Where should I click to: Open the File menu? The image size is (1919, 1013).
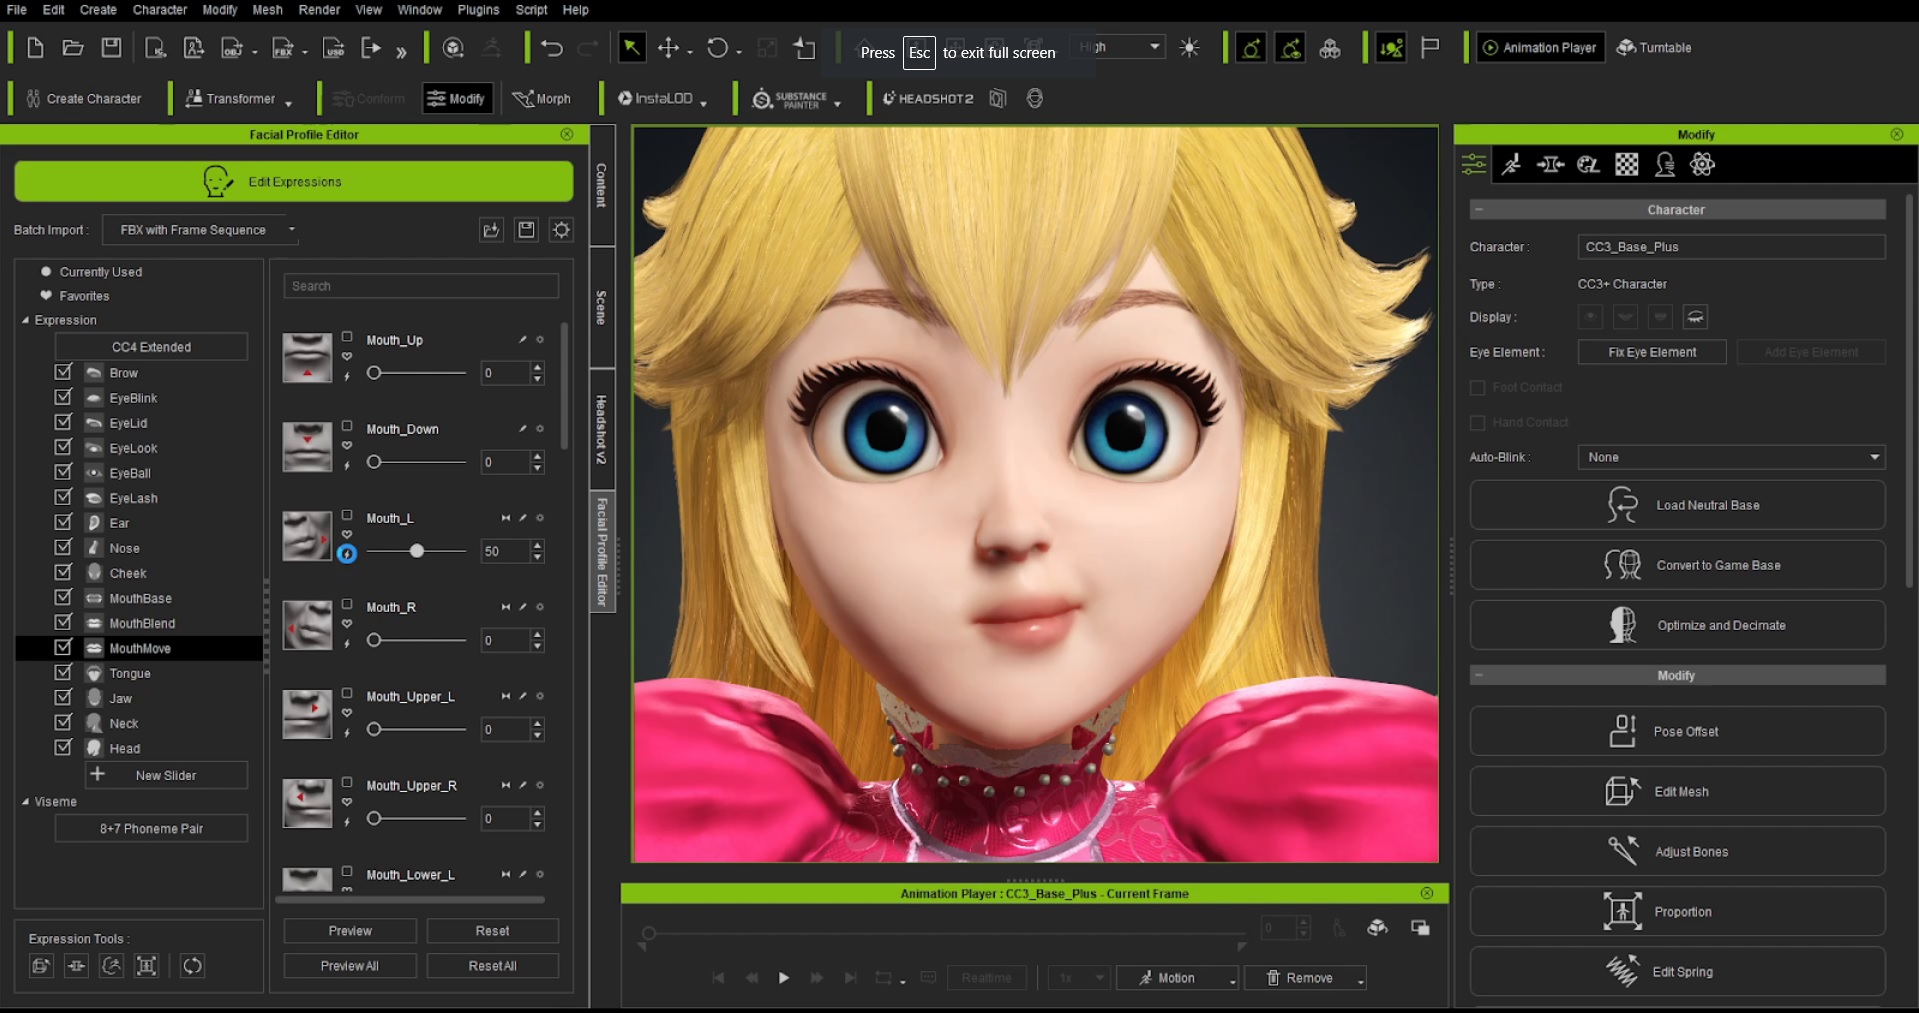tap(17, 10)
